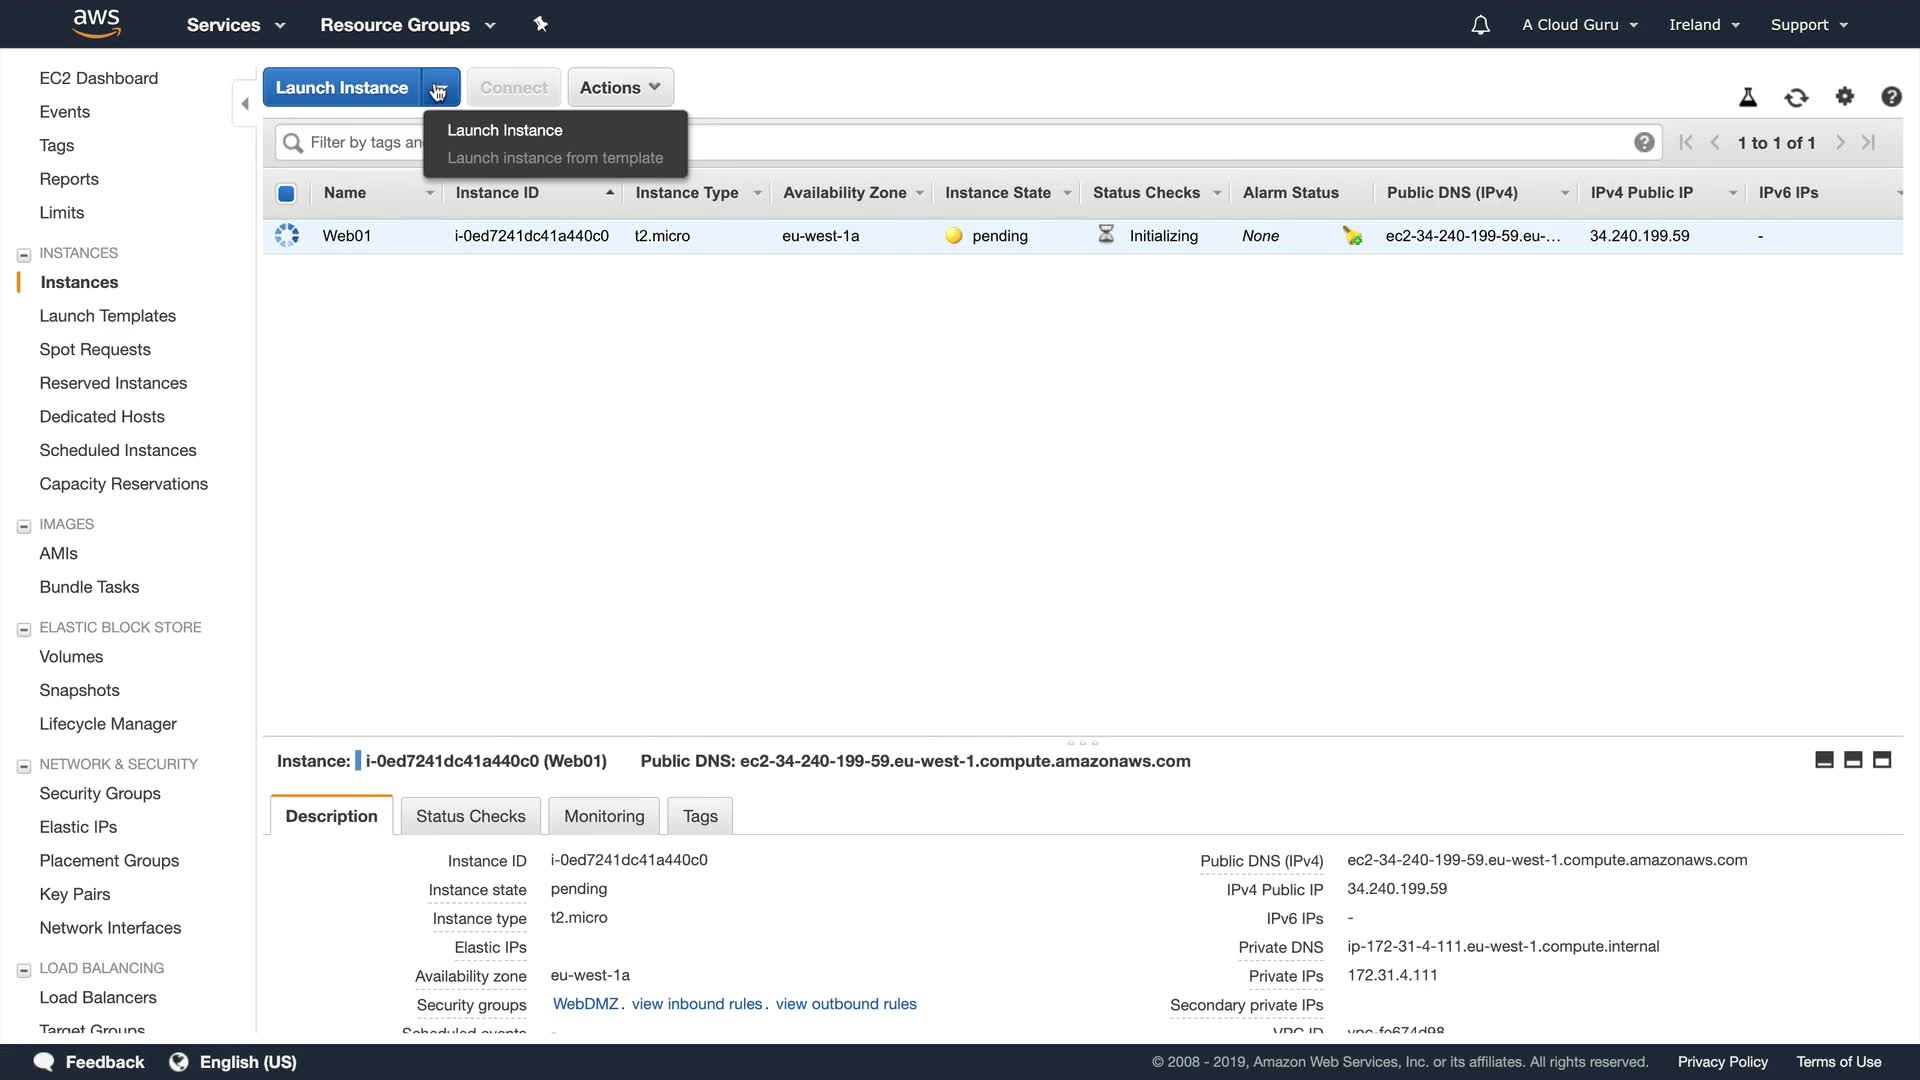This screenshot has height=1080, width=1920.
Task: Open the Actions dropdown
Action: (x=620, y=88)
